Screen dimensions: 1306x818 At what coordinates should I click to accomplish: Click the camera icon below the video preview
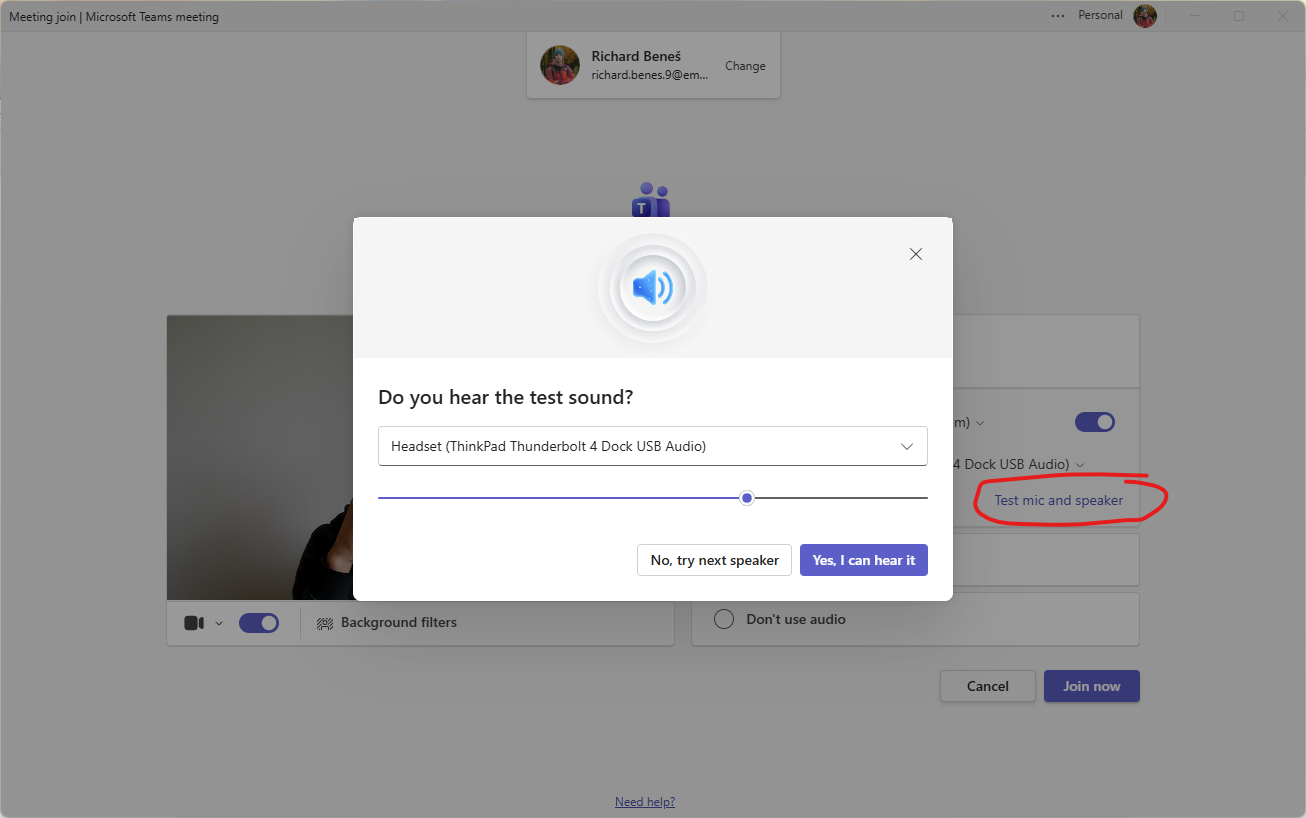[194, 623]
